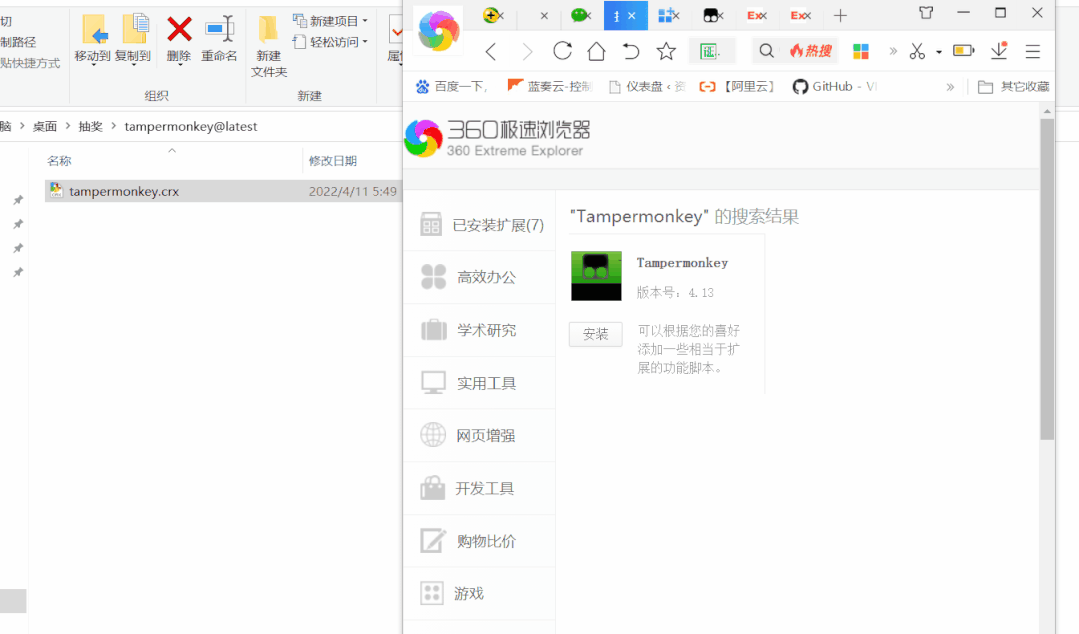
Task: Click 移动到 in Explorer ribbon
Action: [92, 39]
